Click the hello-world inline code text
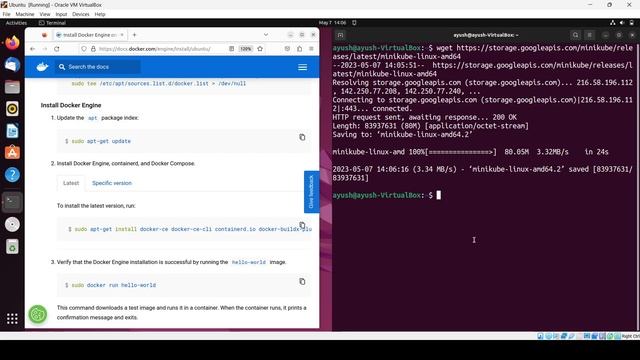Screen dimensions: 640x360 pyautogui.click(x=249, y=262)
